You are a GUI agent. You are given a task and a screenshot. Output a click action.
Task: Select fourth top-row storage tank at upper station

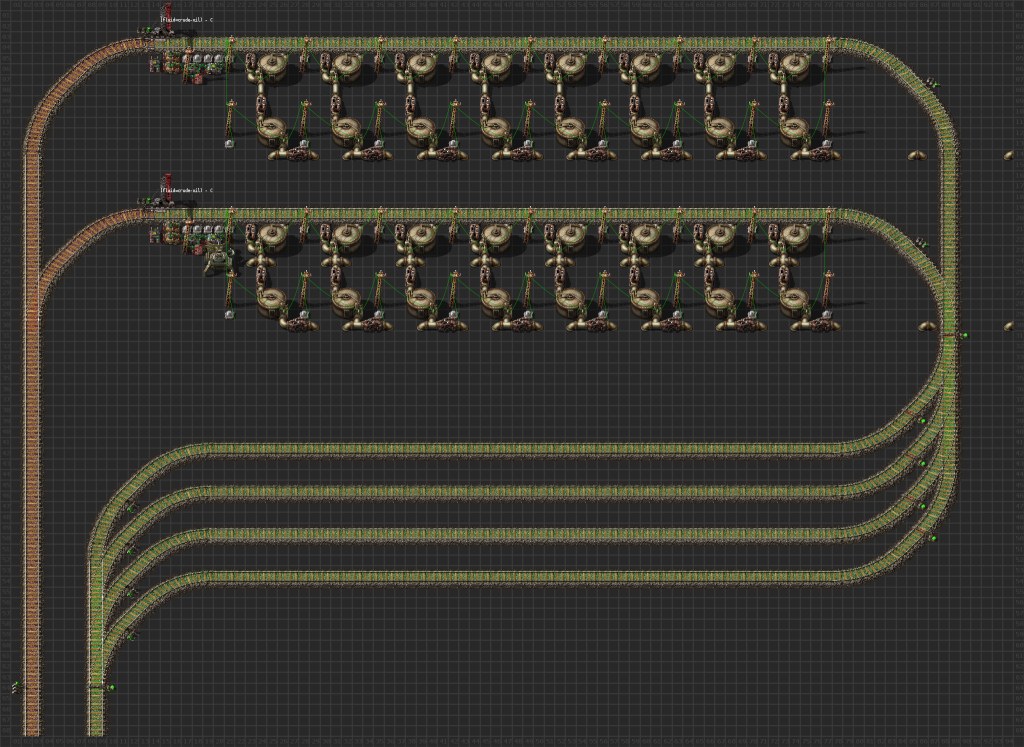tap(496, 68)
